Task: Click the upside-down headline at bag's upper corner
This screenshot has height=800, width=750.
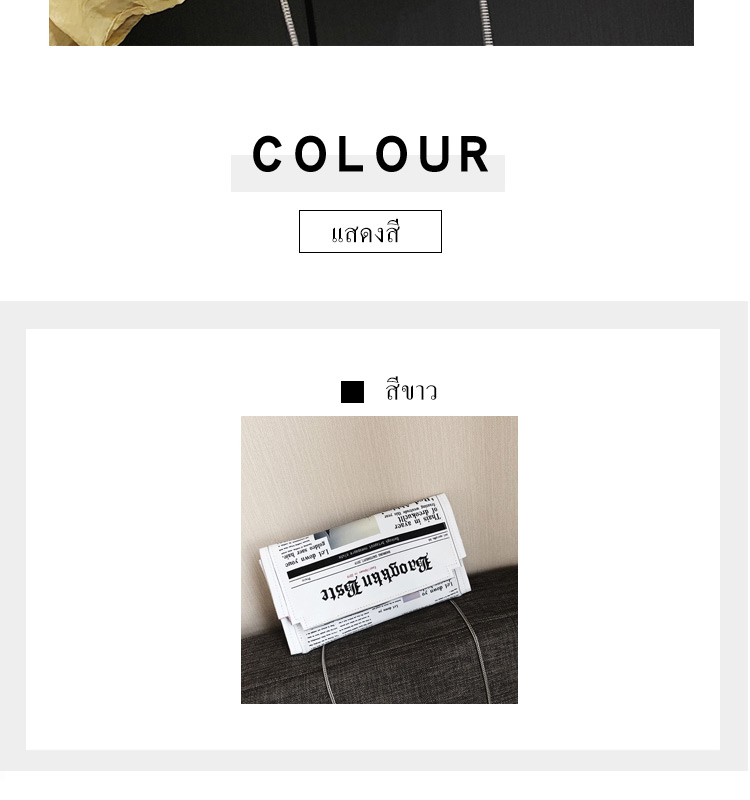Action: click(415, 515)
